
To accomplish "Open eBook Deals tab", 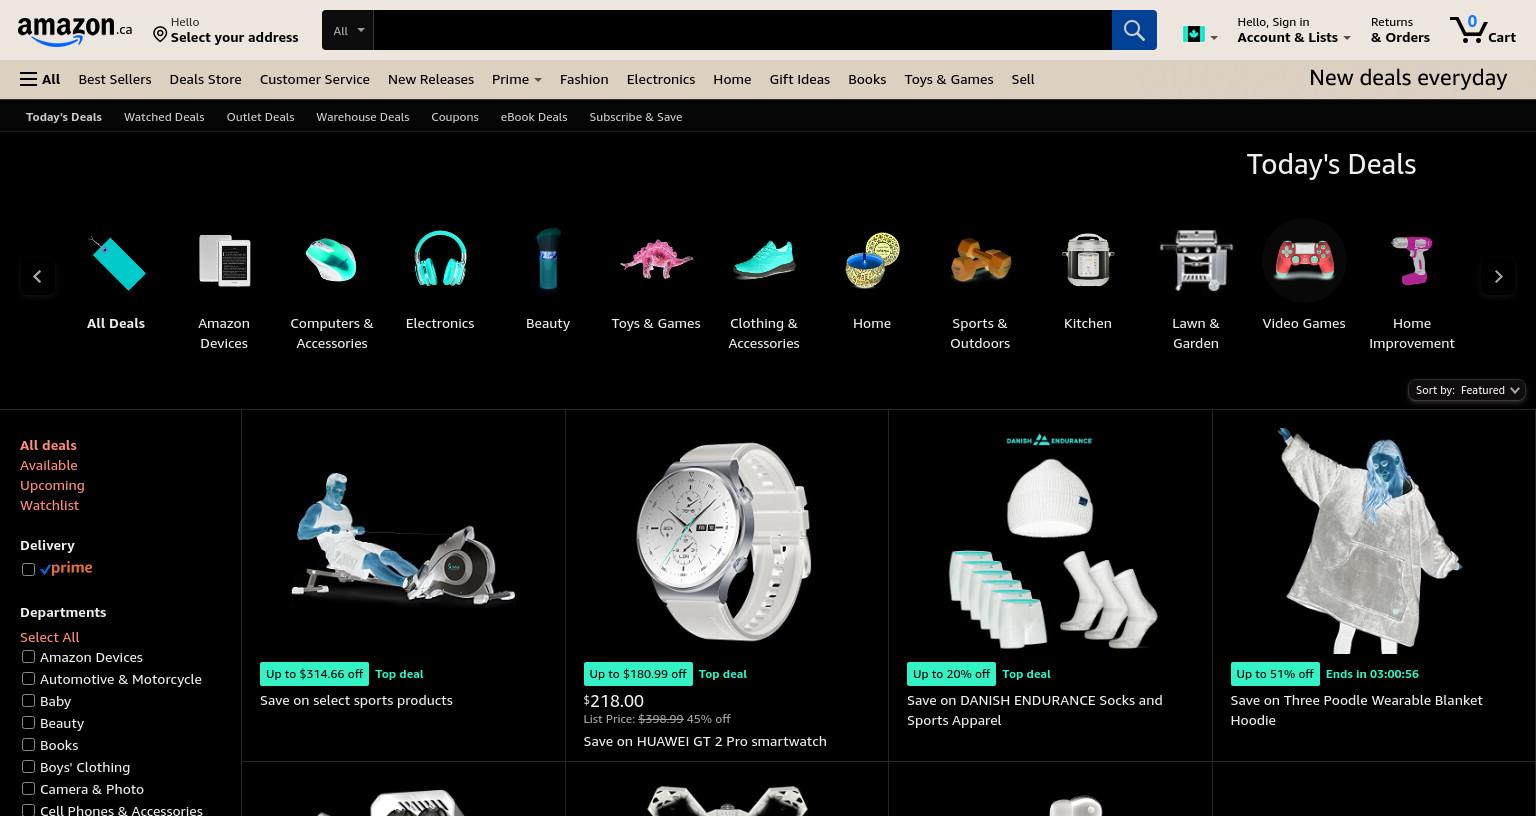I will (x=534, y=117).
